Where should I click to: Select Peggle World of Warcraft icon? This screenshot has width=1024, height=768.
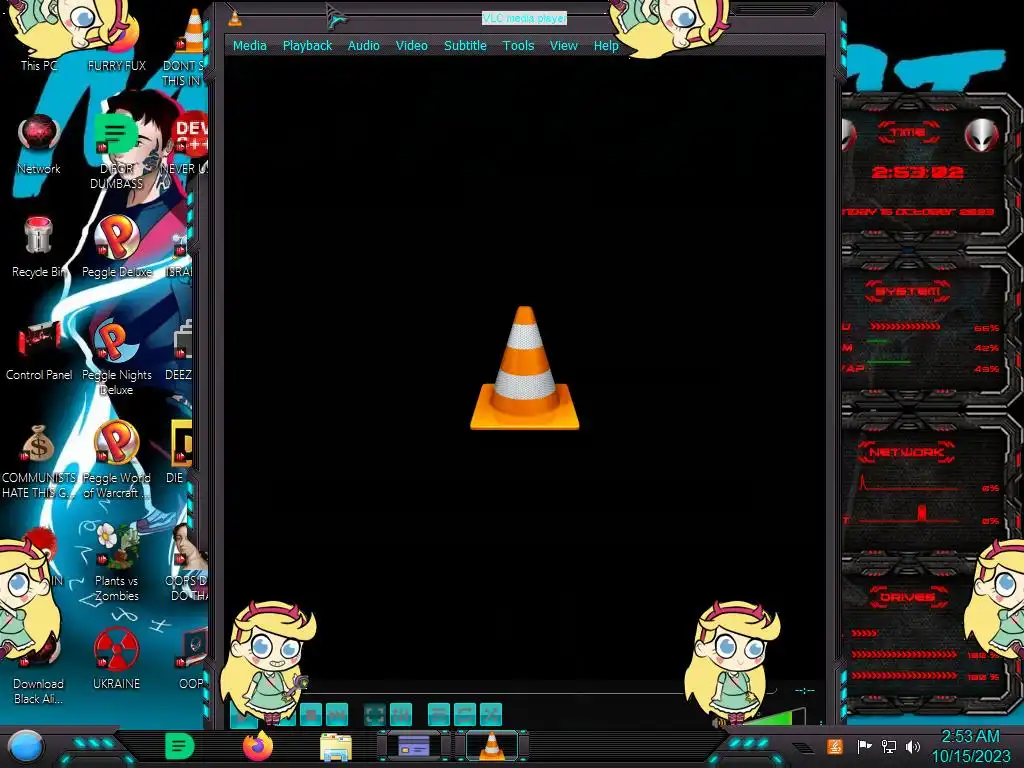pos(116,461)
